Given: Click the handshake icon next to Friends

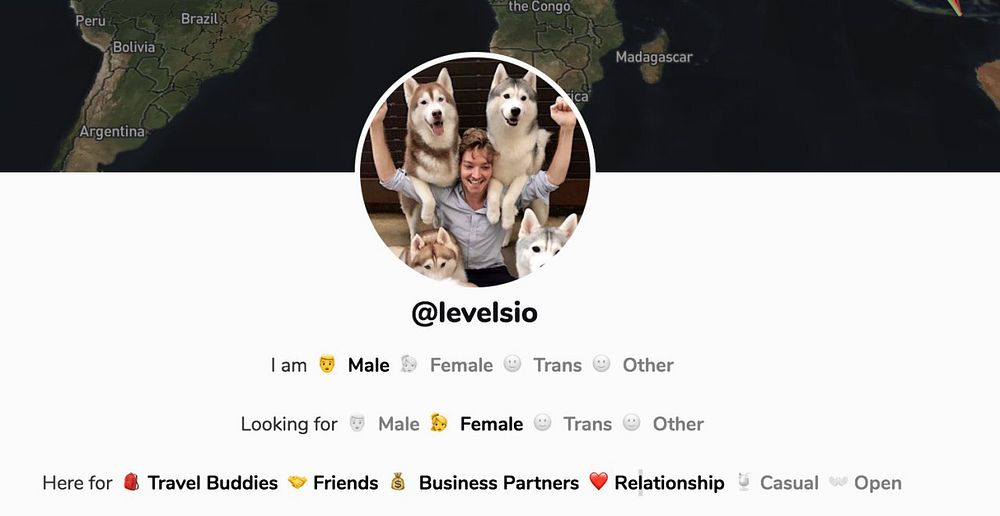Looking at the screenshot, I should (297, 482).
